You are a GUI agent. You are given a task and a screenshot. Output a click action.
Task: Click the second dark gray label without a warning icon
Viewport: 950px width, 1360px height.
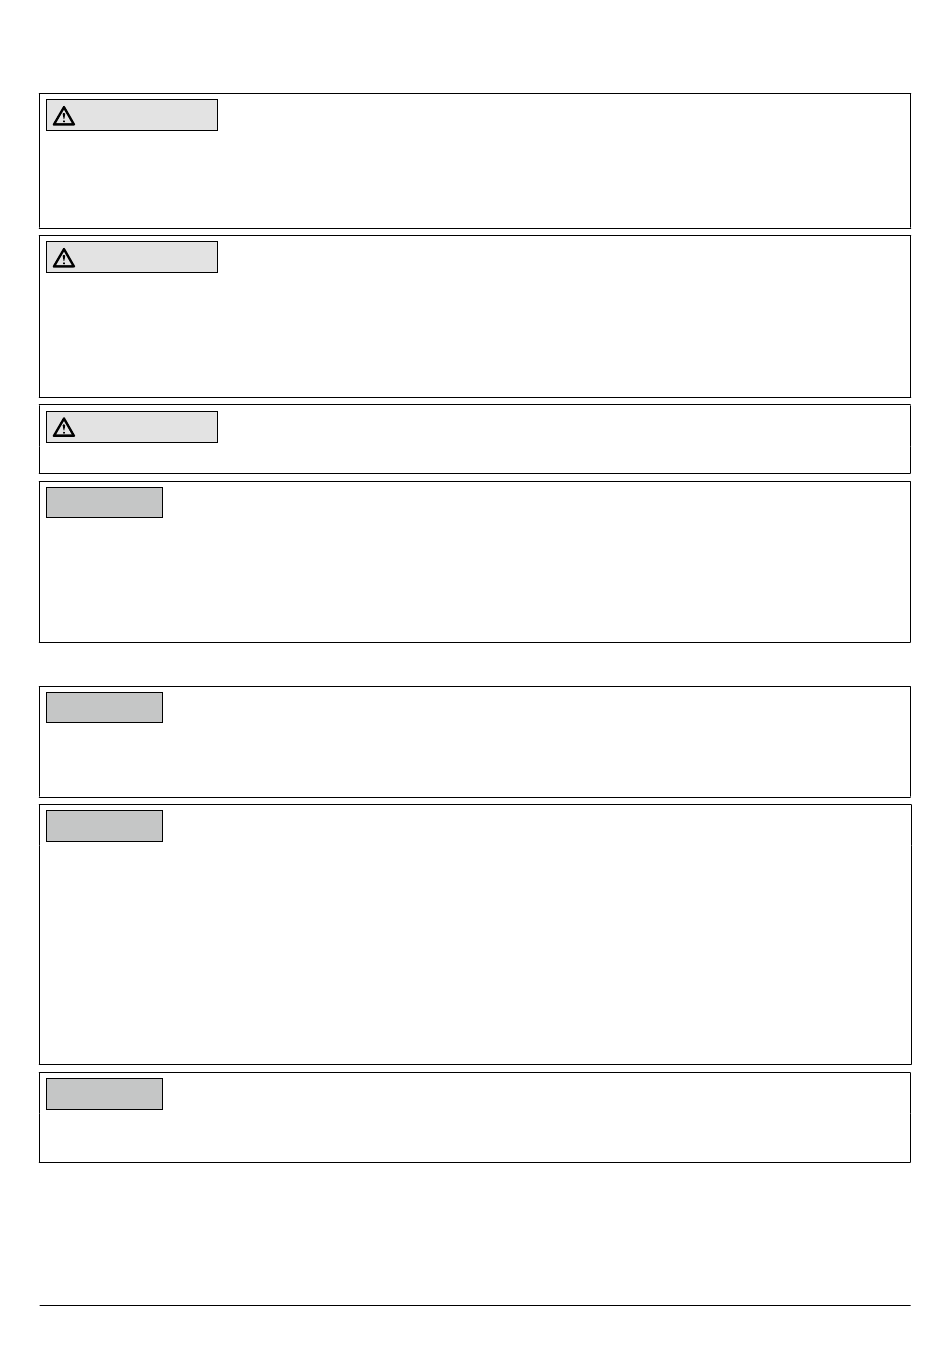coord(104,707)
